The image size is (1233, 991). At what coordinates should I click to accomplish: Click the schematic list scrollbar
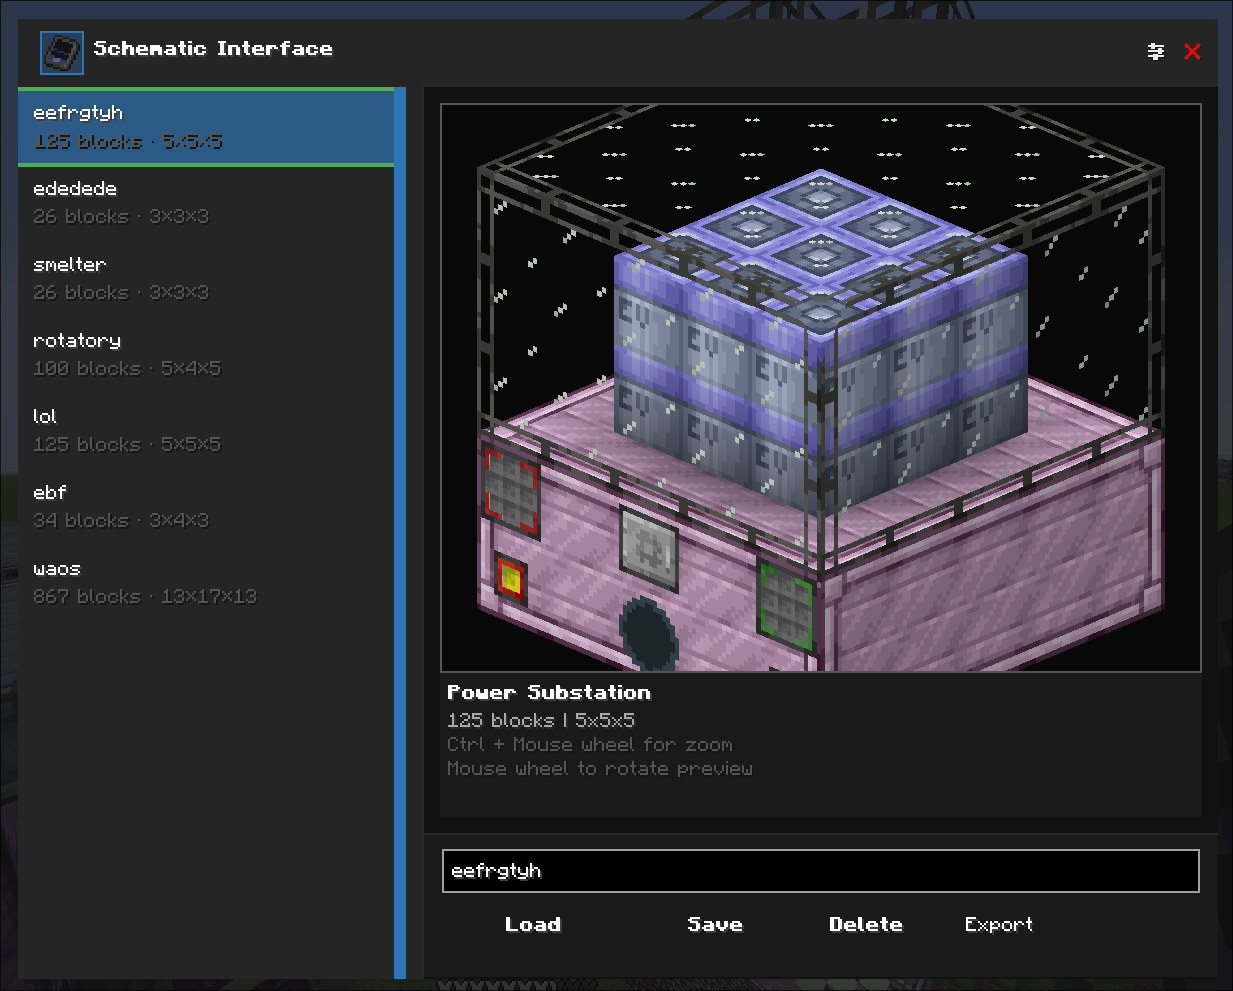point(400,533)
